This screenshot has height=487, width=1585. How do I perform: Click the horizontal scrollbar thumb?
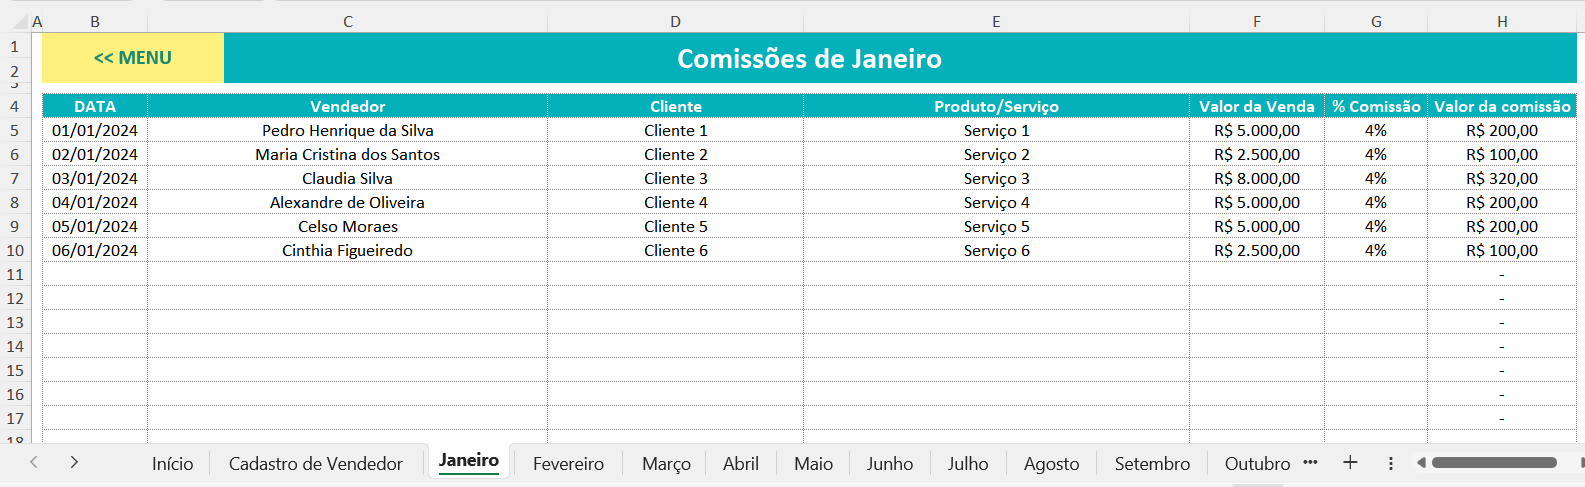coord(1494,462)
